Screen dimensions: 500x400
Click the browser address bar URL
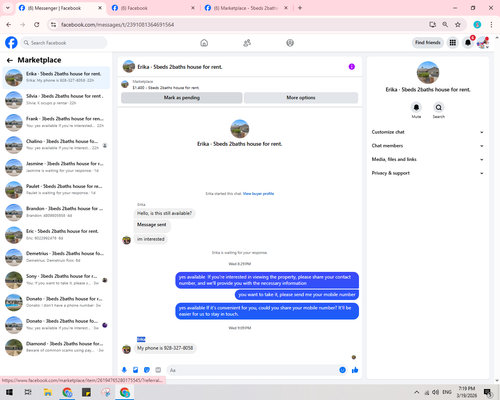[117, 25]
